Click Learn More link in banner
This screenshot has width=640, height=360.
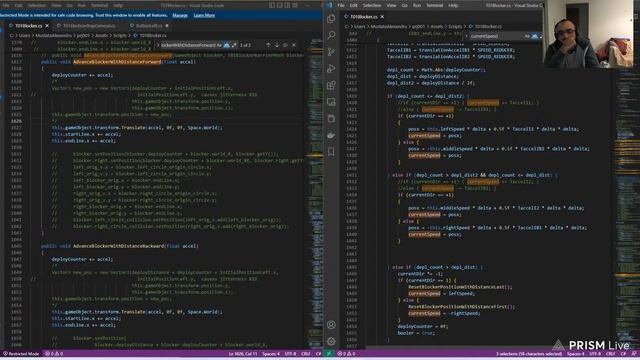(x=204, y=16)
